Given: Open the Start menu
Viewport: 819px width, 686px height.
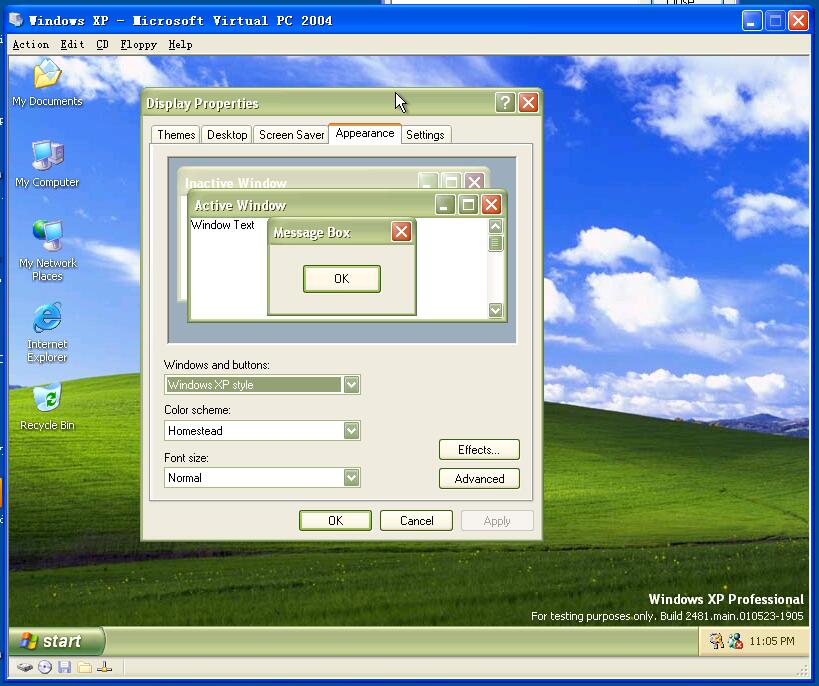Looking at the screenshot, I should click(x=55, y=641).
